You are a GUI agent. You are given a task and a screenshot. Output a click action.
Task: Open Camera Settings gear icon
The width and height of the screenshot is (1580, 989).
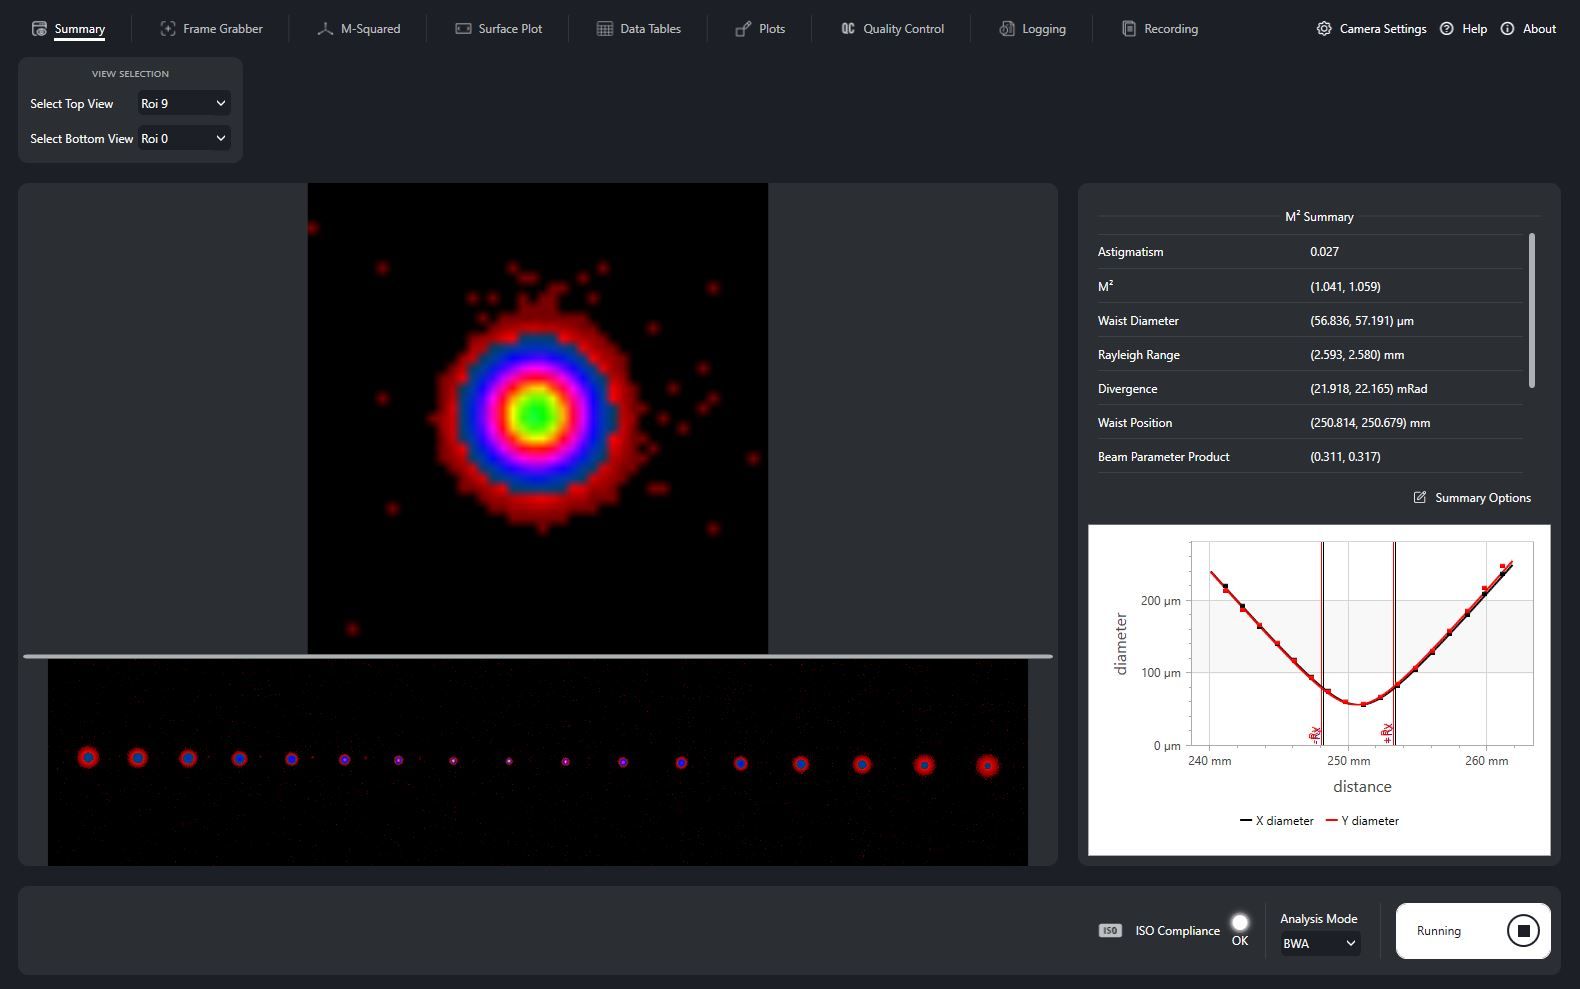(1324, 29)
